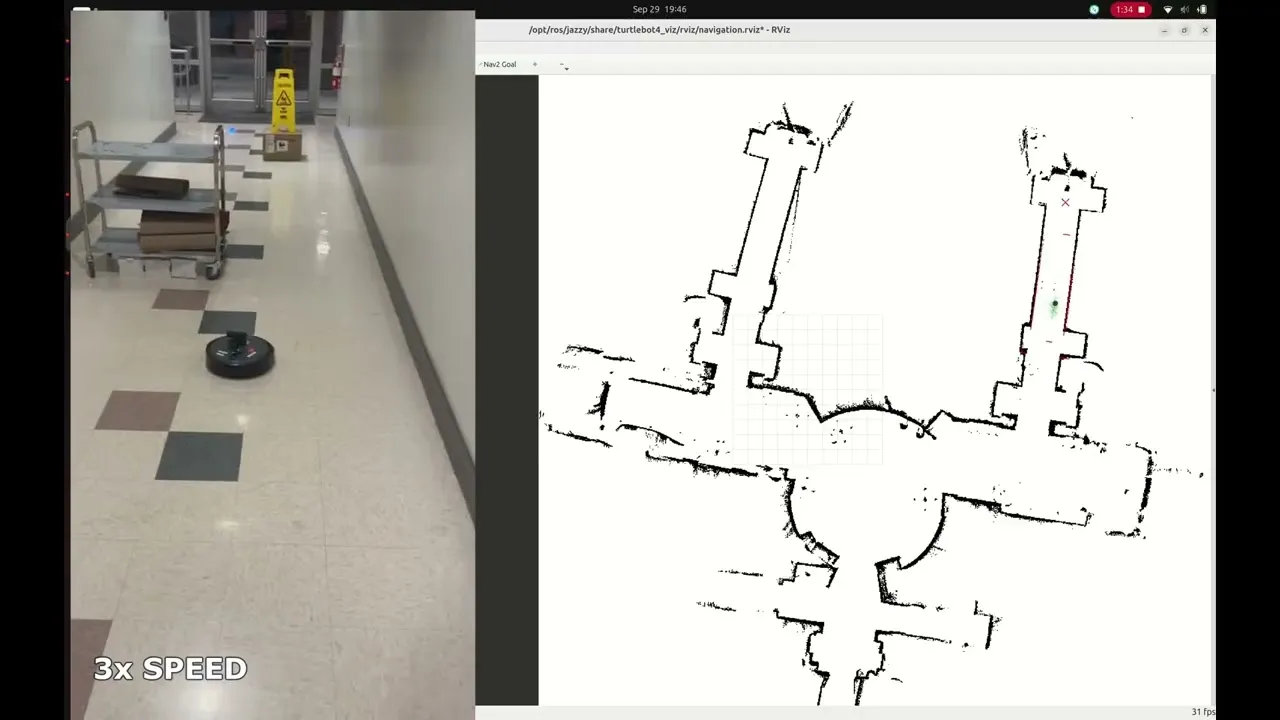Image resolution: width=1280 pixels, height=720 pixels.
Task: Minimize the RViz window
Action: click(1164, 30)
